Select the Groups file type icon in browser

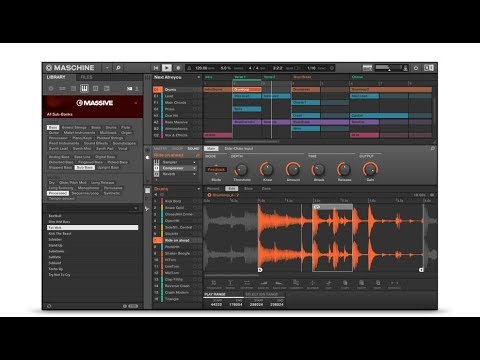[x=62, y=89]
